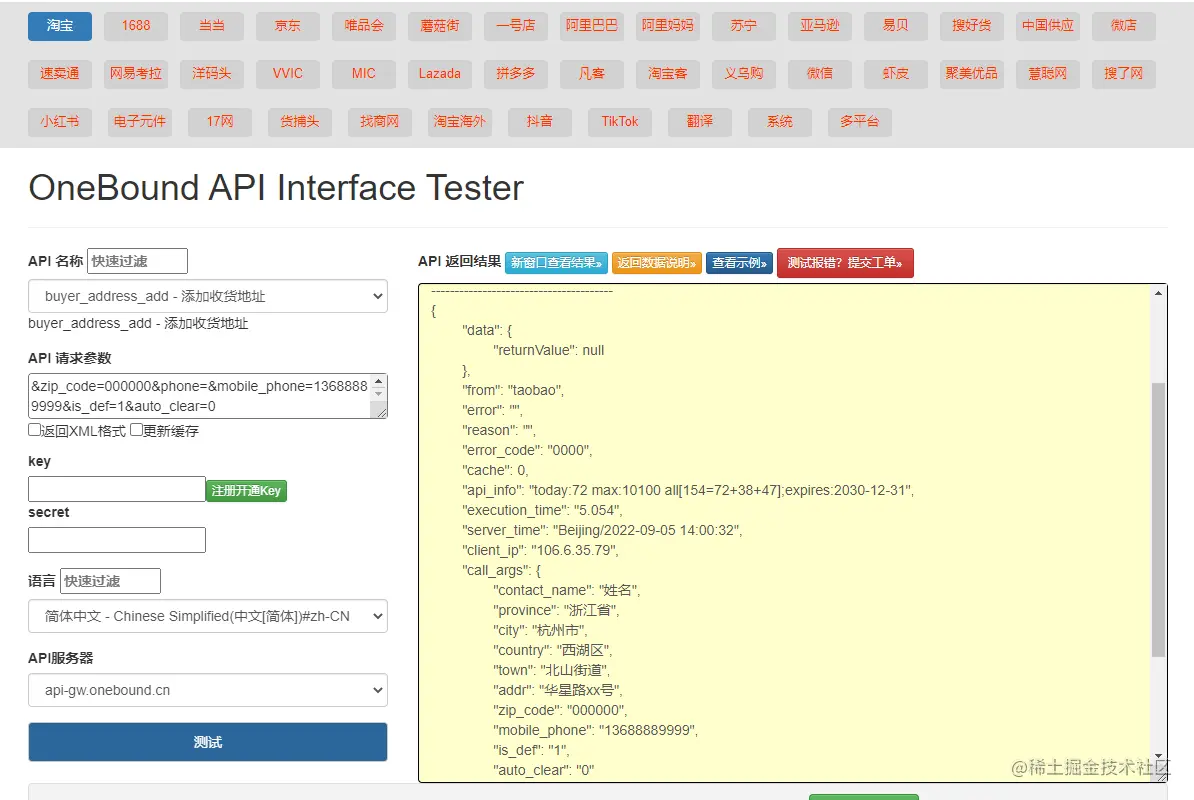Expand the buyer_address_add API name dropdown
Viewport: 1194px width, 800px height.
pyautogui.click(x=208, y=296)
